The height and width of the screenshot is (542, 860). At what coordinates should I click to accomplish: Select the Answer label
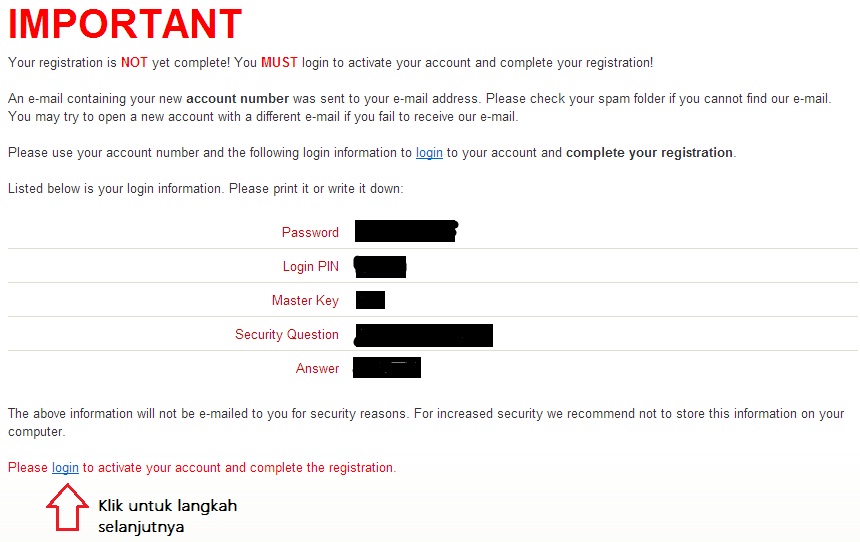(x=318, y=368)
